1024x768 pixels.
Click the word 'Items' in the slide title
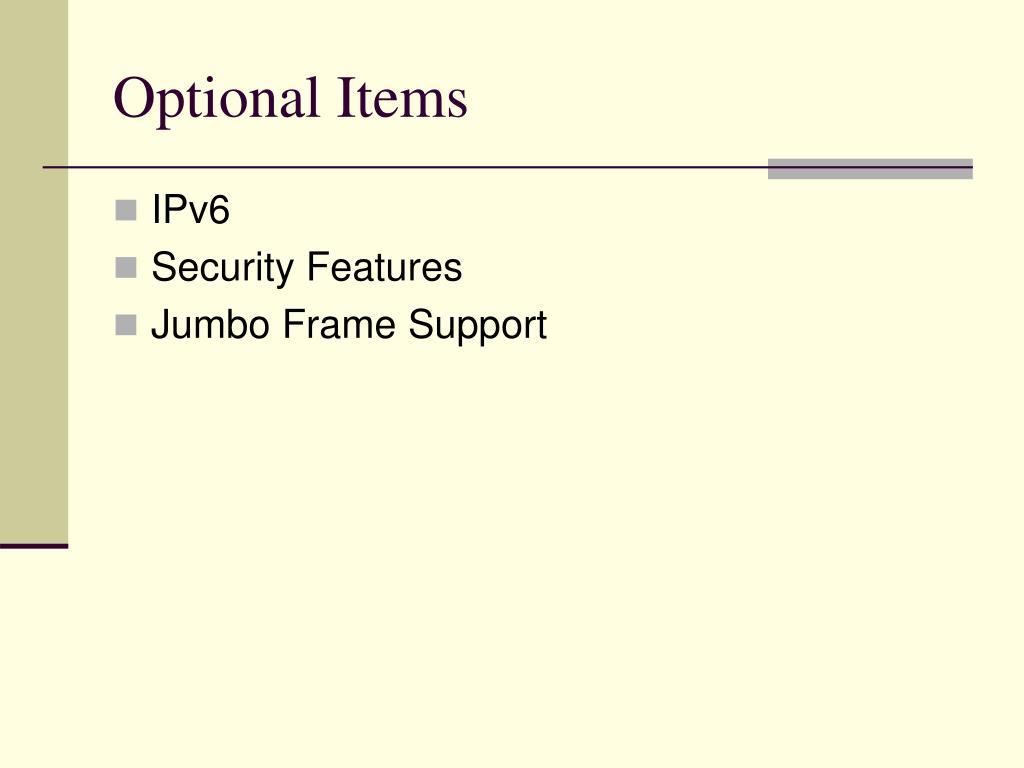pyautogui.click(x=402, y=98)
